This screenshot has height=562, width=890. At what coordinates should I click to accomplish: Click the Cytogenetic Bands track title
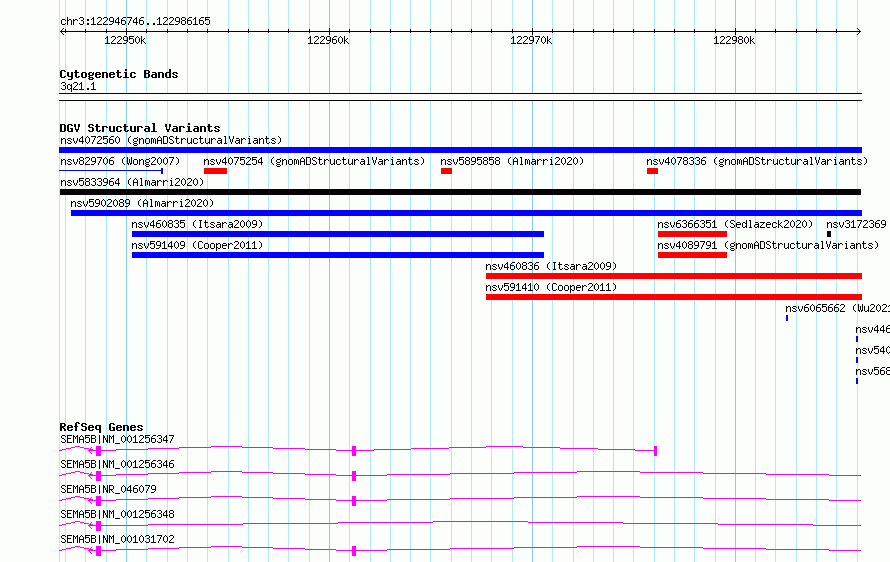coord(119,74)
